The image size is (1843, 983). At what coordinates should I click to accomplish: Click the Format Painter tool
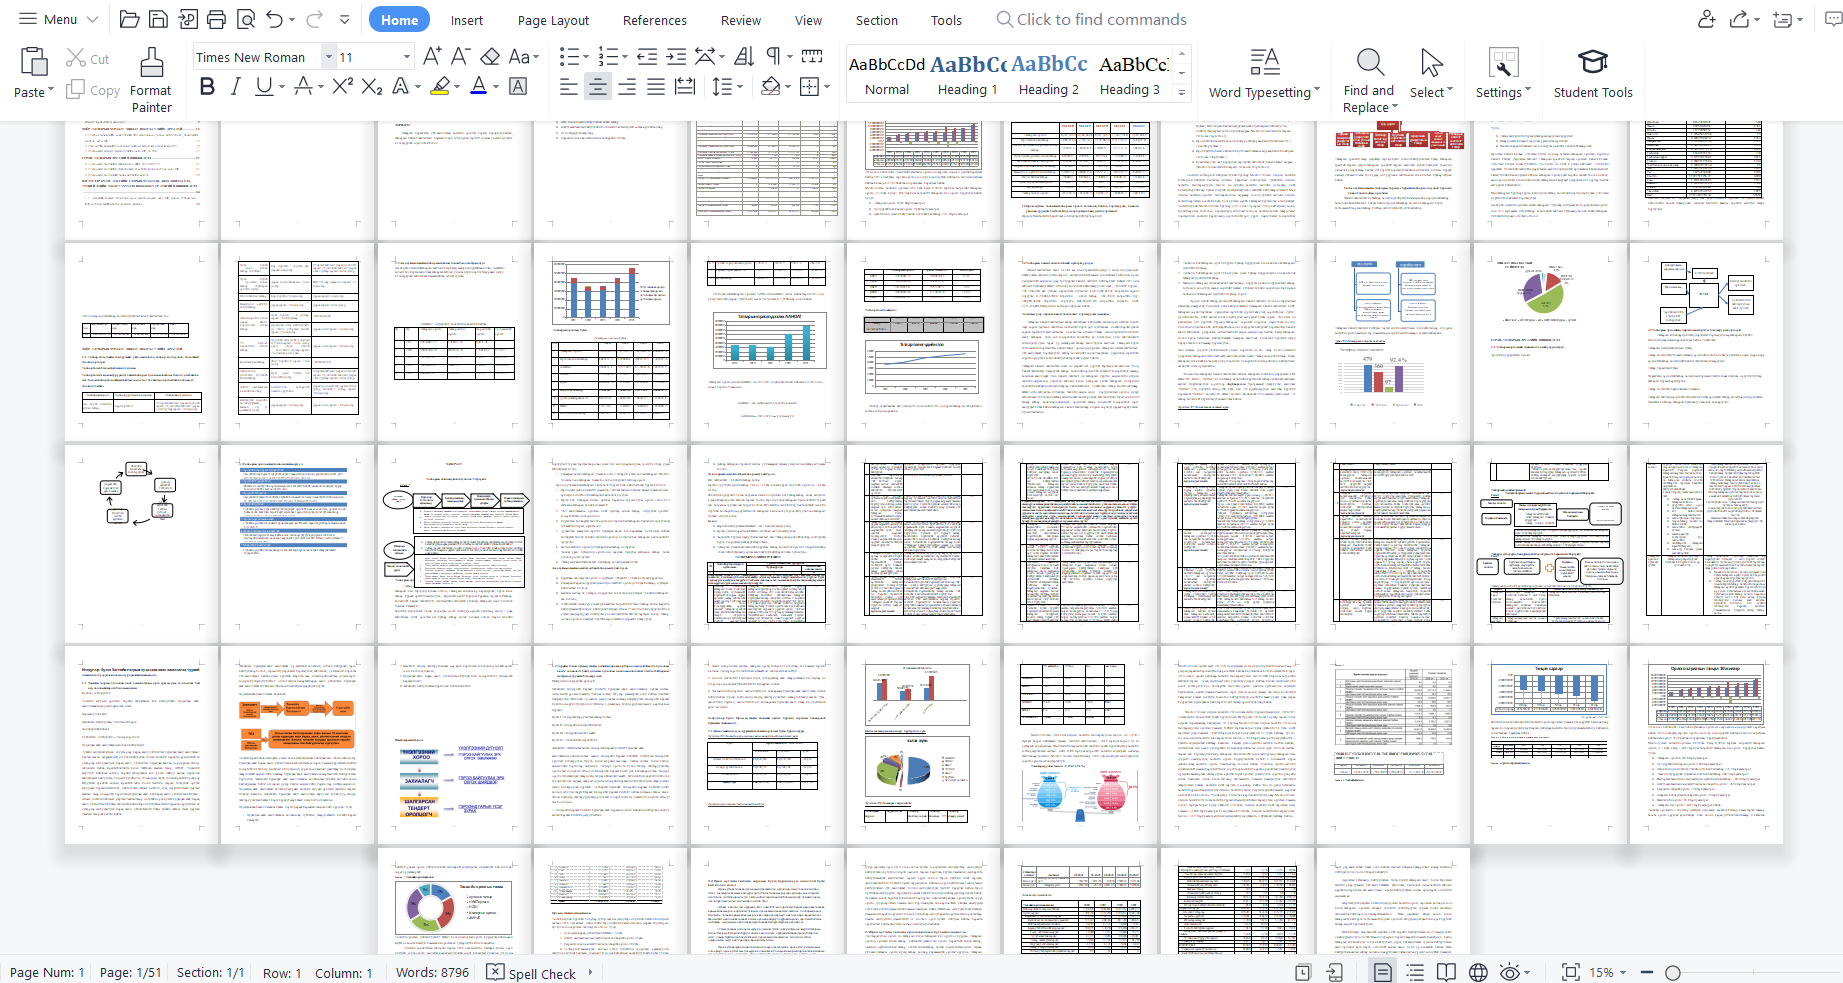(x=151, y=80)
